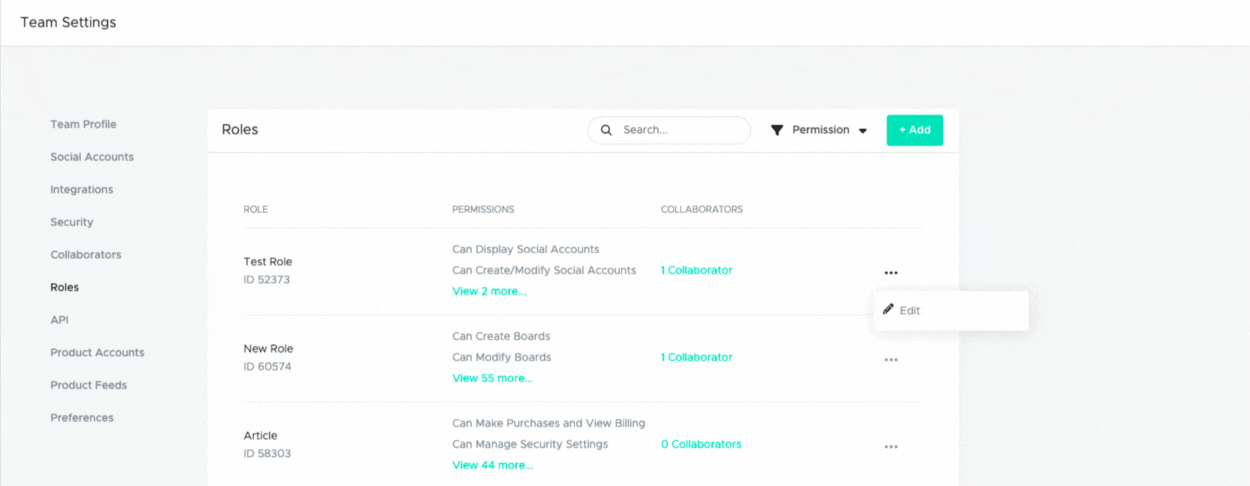Open the Test Role three-dot menu
The height and width of the screenshot is (486, 1250).
pos(890,272)
